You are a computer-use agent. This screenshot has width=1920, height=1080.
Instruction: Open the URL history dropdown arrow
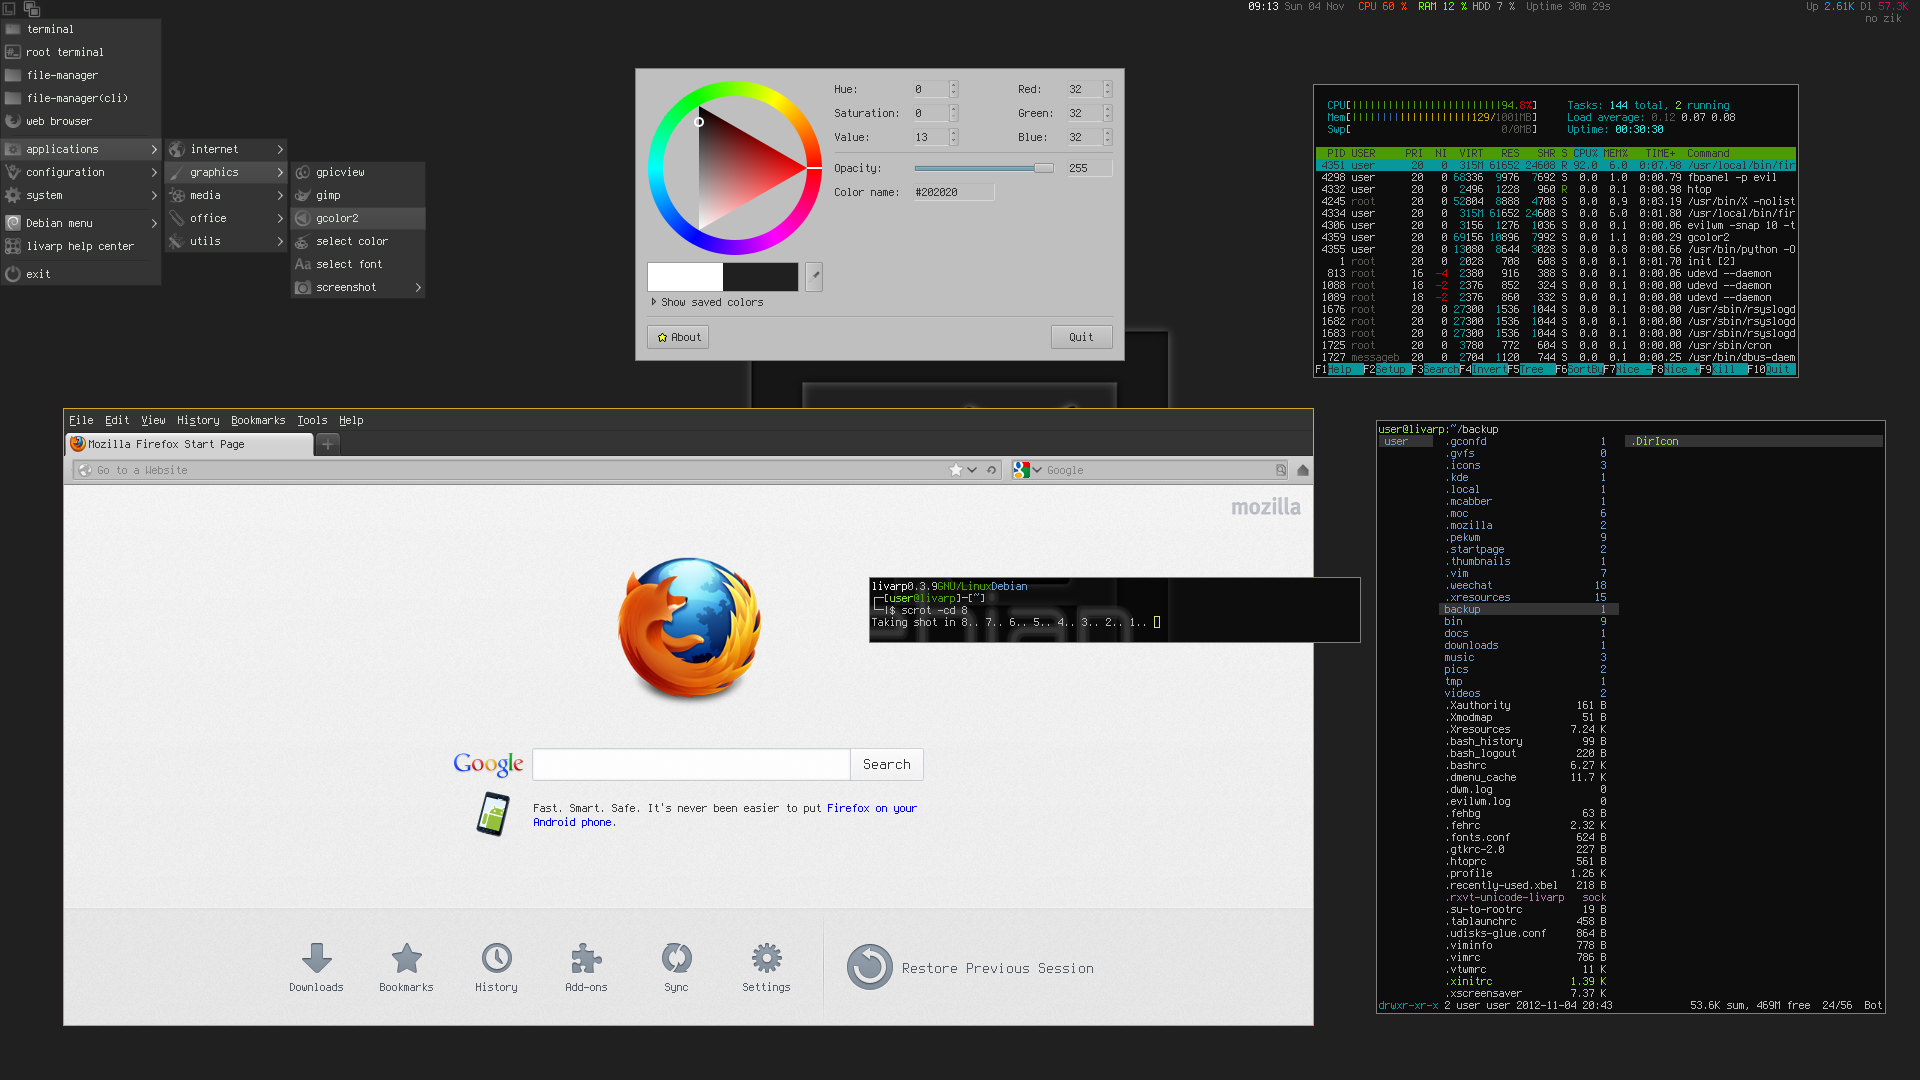972,470
